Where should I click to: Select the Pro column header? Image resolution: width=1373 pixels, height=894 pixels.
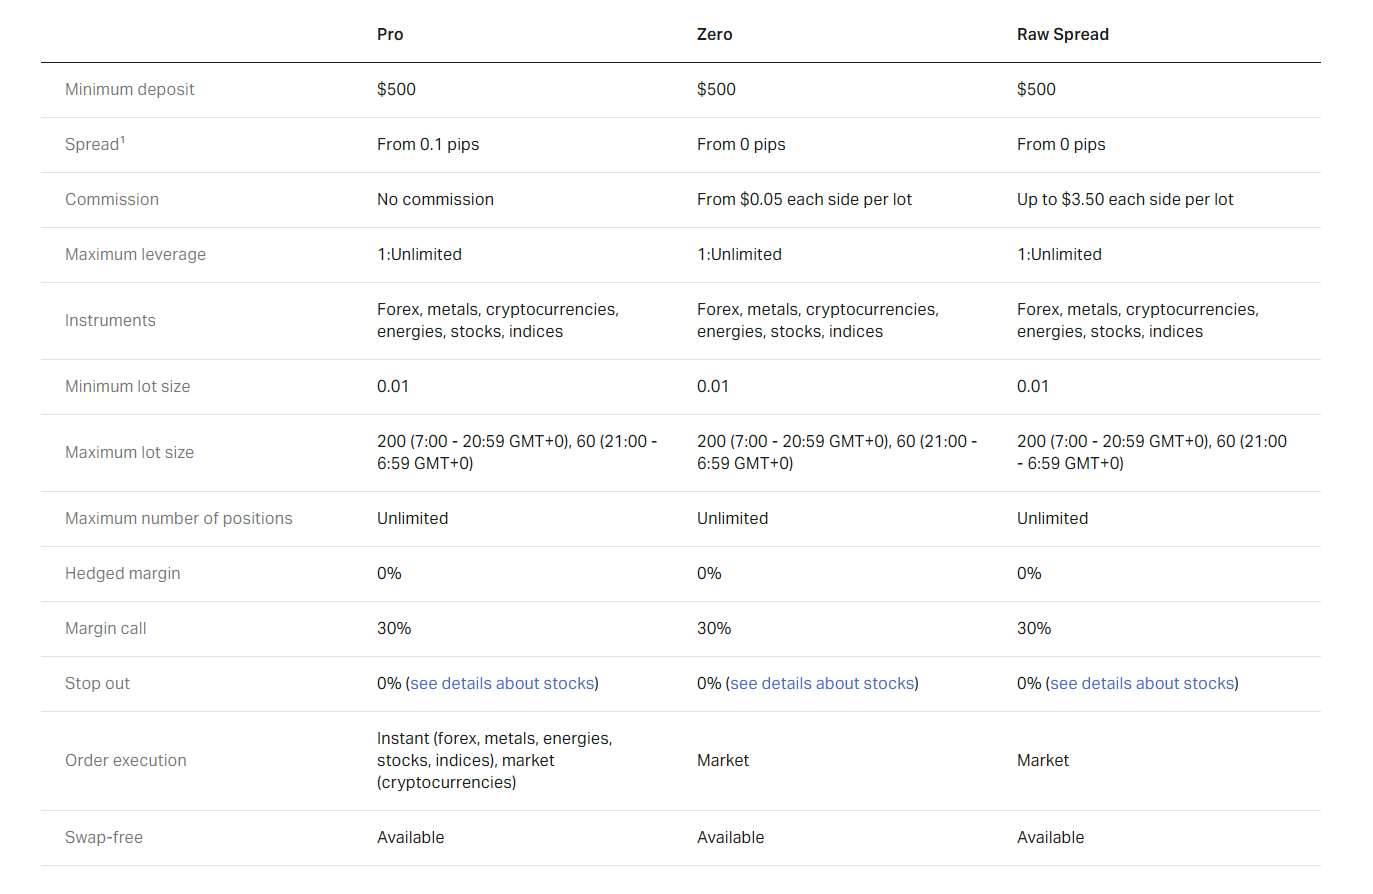click(390, 34)
